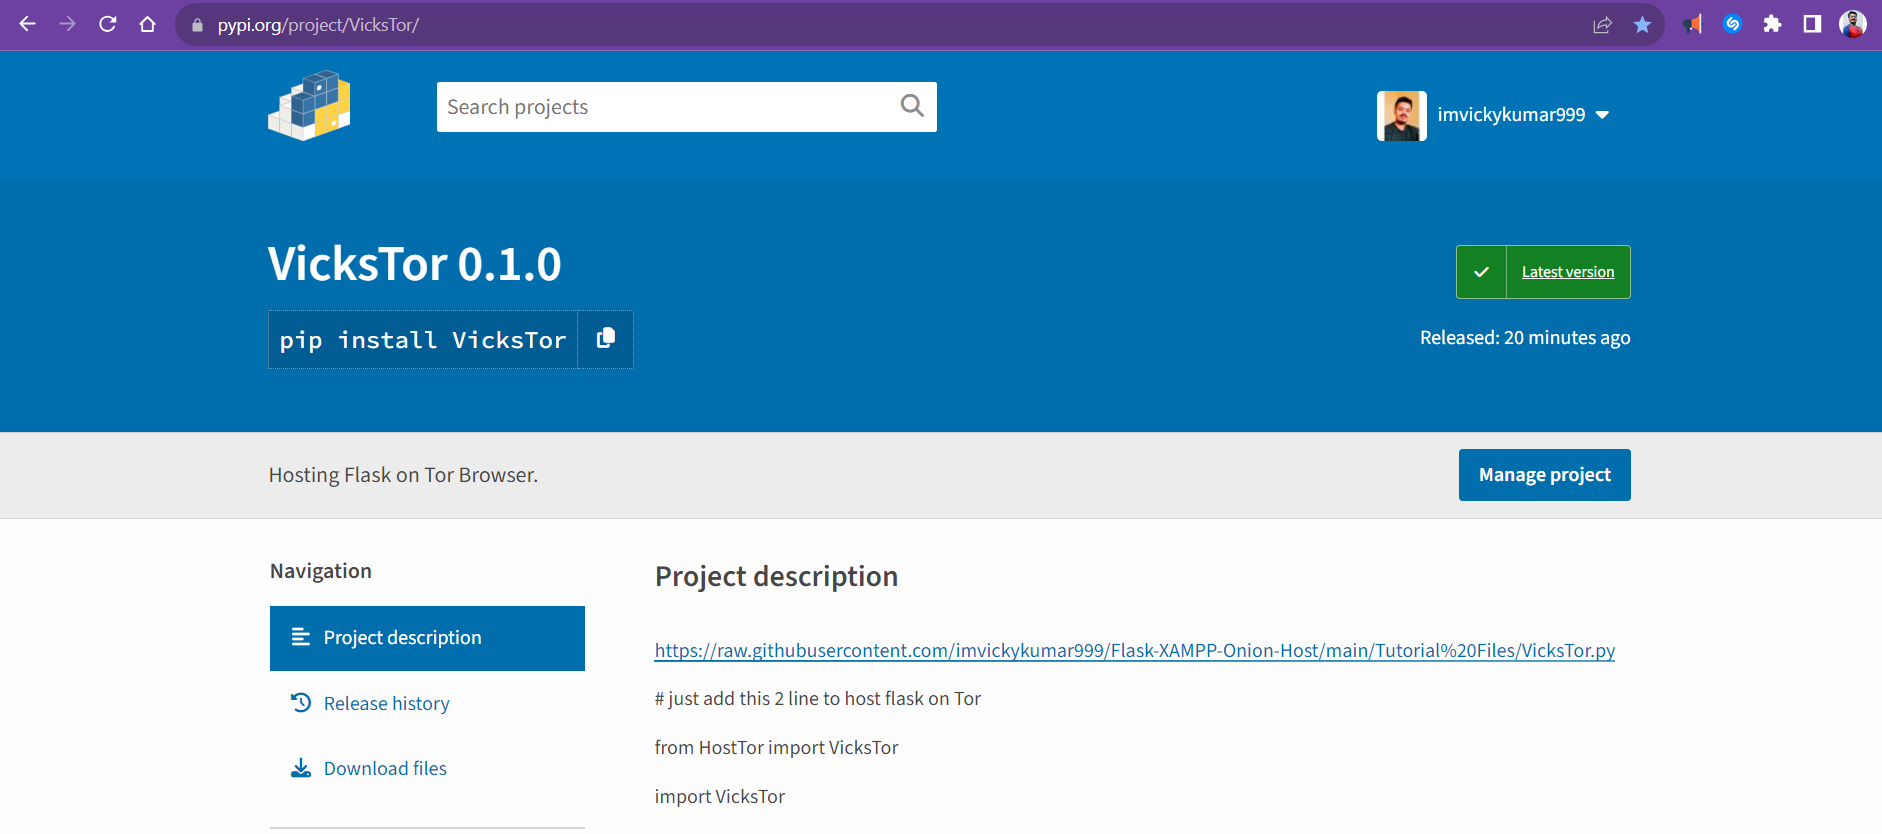Viewport: 1882px width, 834px height.
Task: Click the PyPI logo
Action: coord(309,106)
